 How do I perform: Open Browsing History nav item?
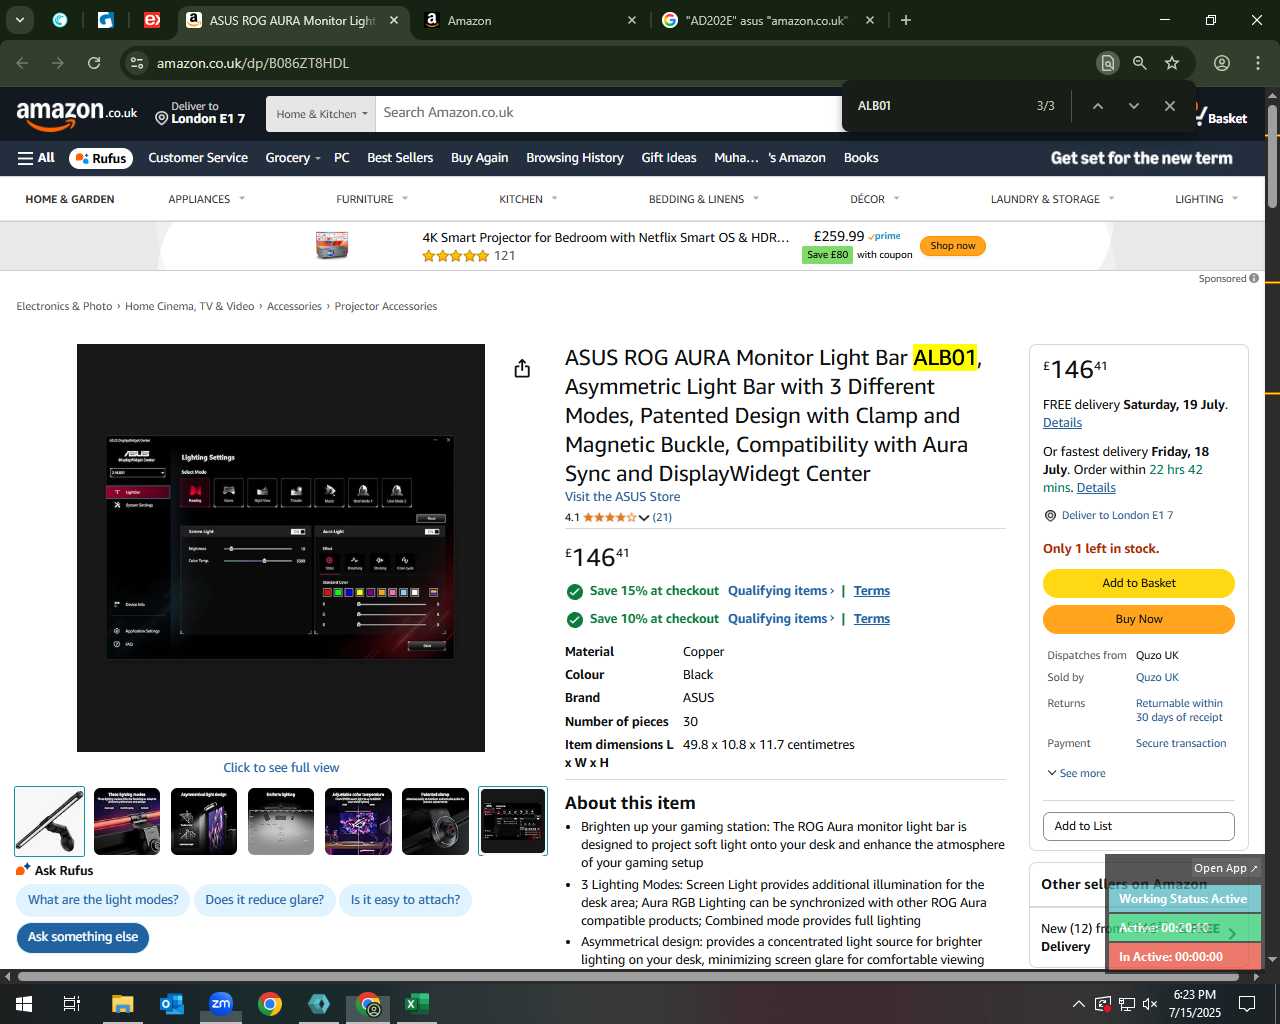coord(575,158)
